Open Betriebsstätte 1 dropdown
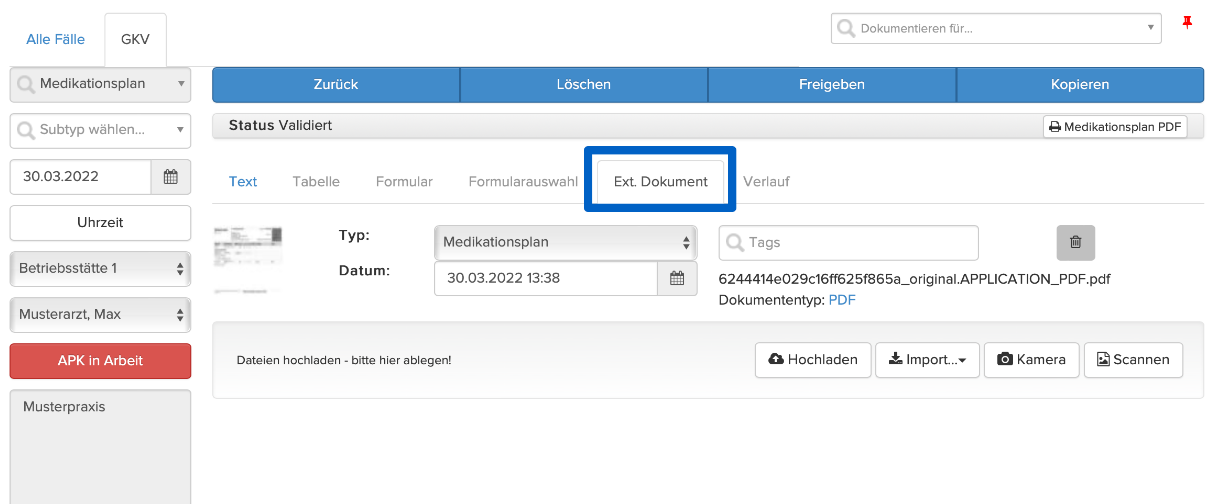 point(100,268)
